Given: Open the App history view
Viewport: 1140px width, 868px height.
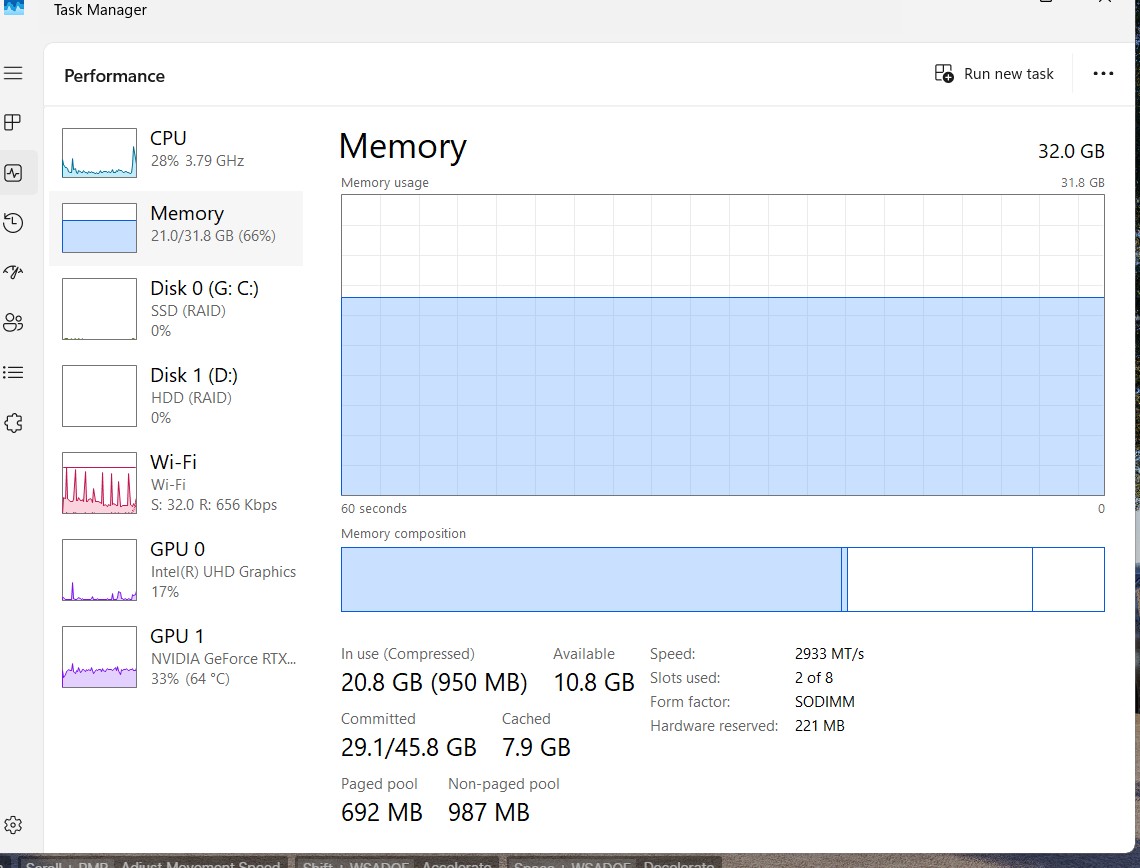Looking at the screenshot, I should click(13, 222).
